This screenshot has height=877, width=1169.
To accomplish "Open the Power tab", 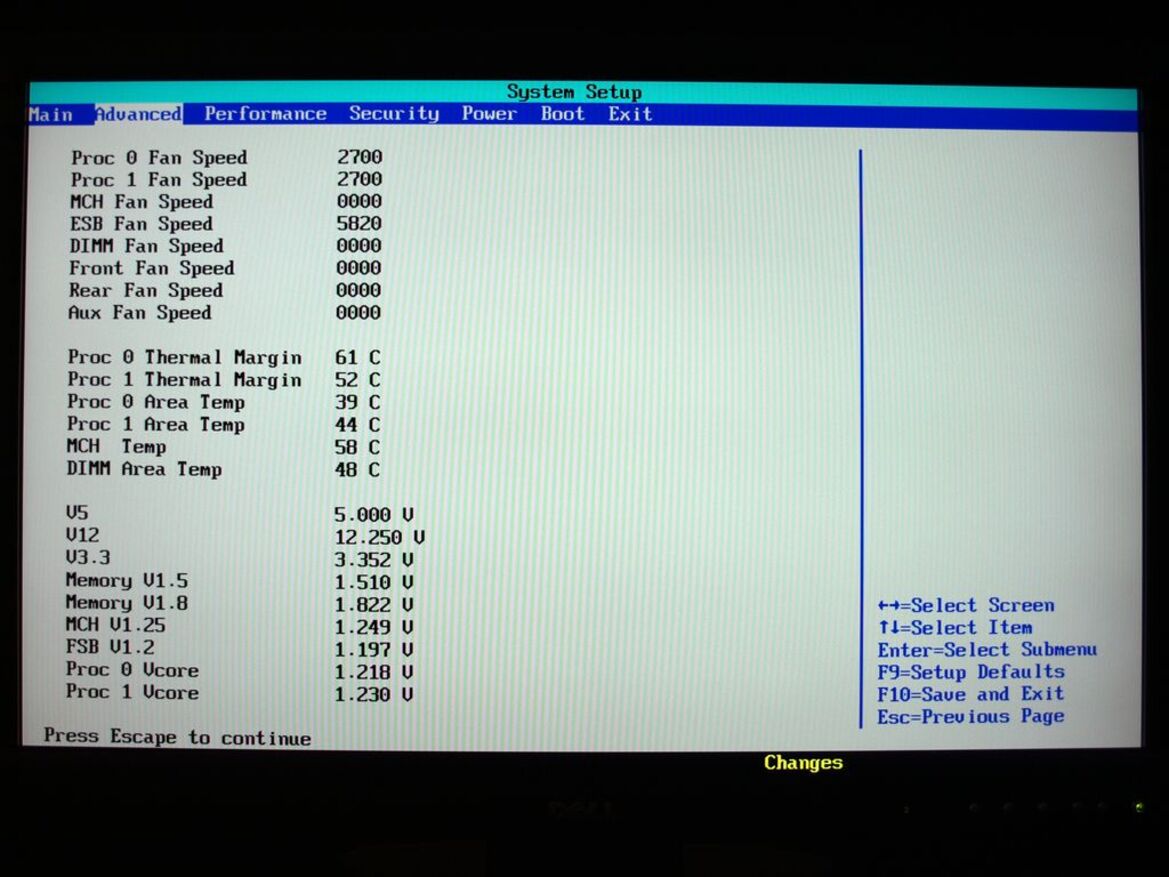I will pos(489,113).
